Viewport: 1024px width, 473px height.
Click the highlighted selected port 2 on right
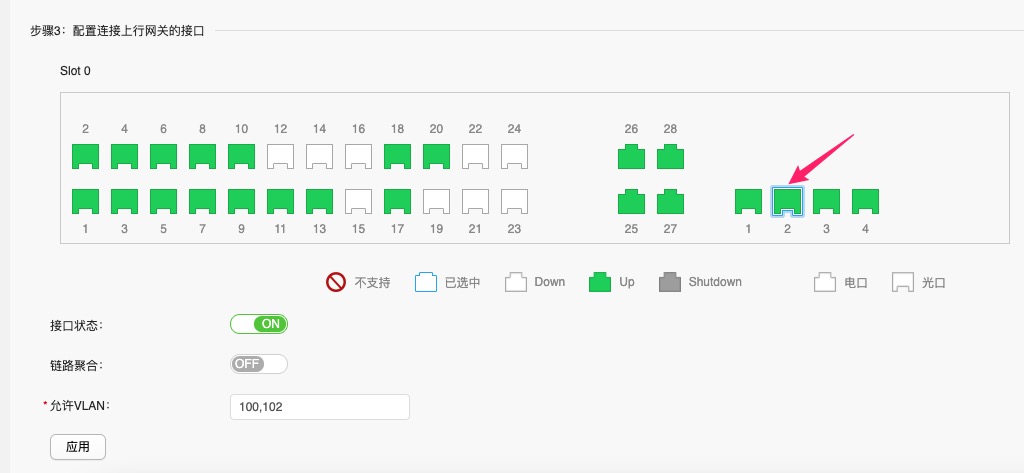pos(787,201)
